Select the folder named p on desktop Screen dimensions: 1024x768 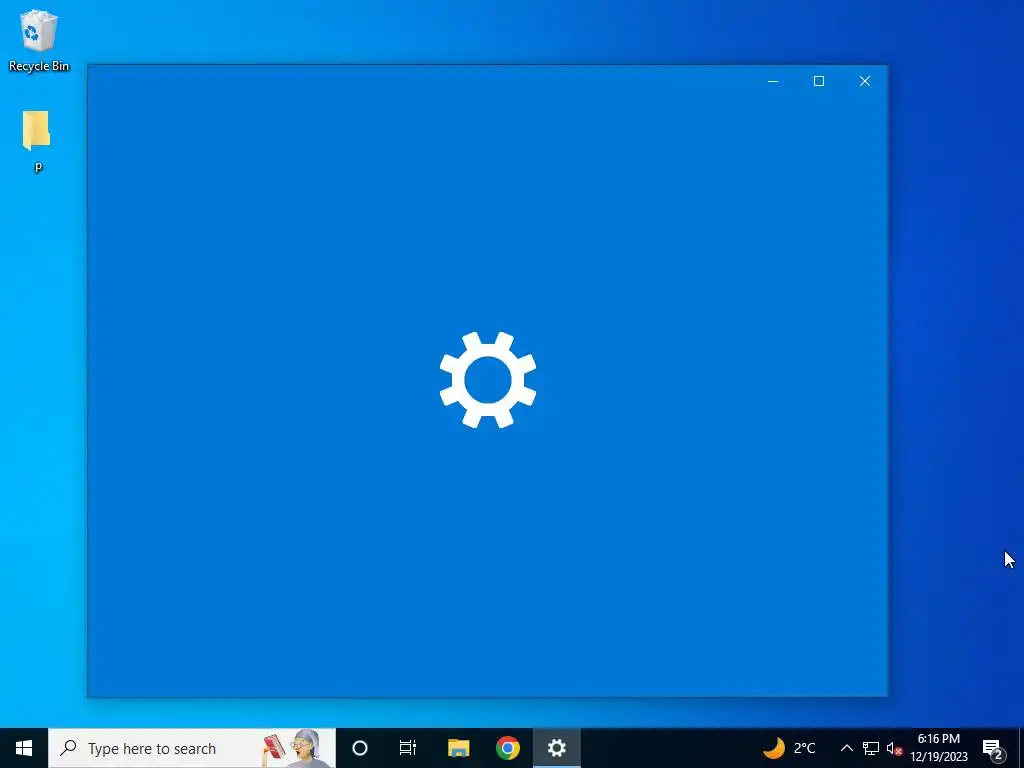[x=37, y=141]
